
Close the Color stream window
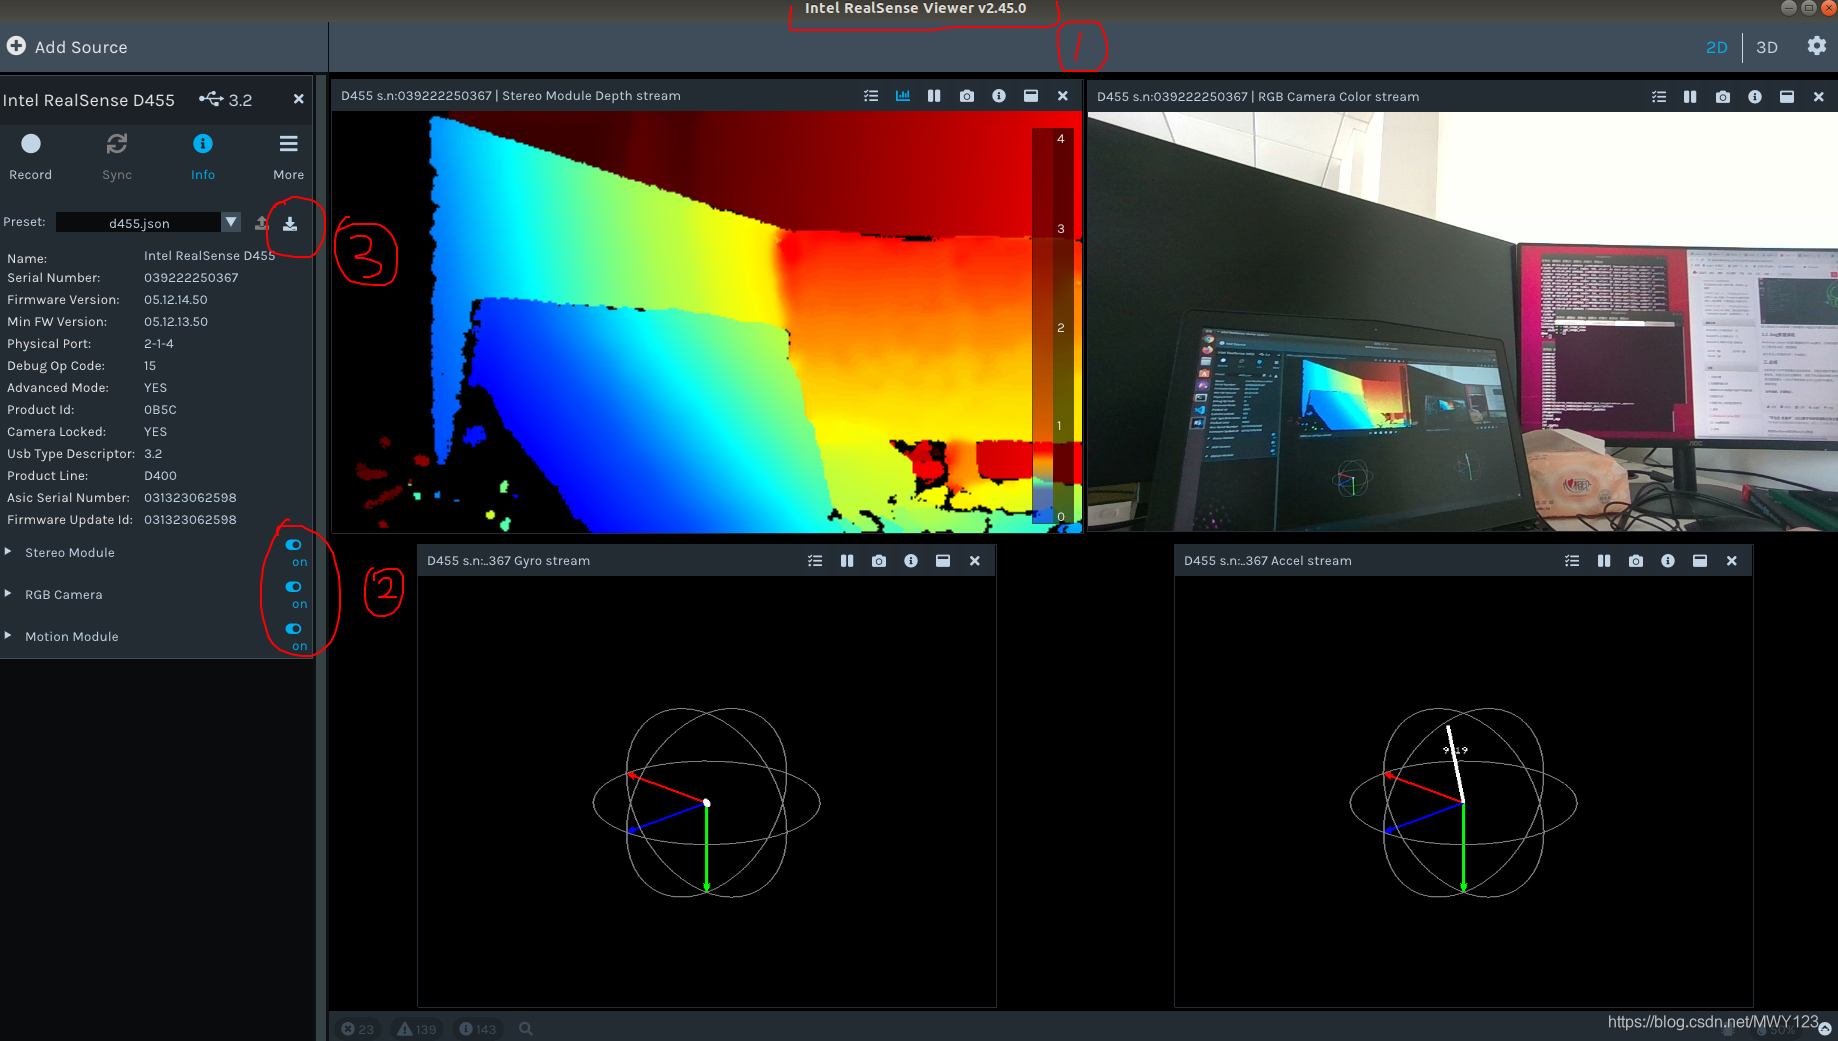point(1819,97)
